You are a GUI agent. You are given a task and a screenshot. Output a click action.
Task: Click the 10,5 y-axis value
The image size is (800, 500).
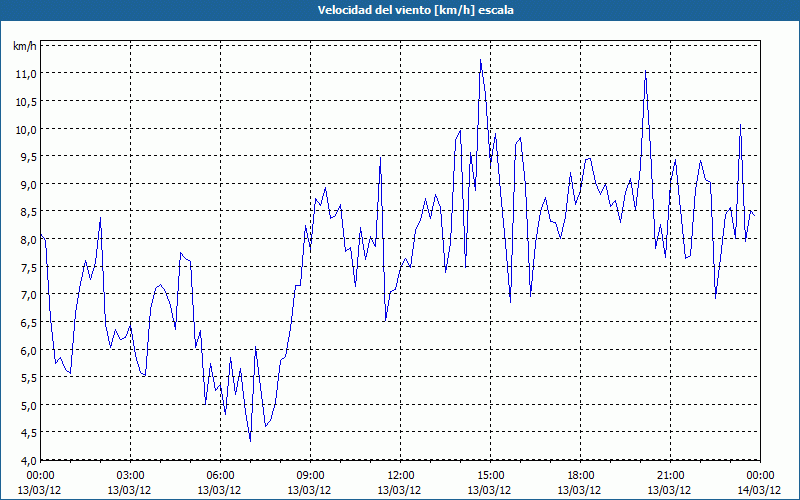tap(26, 102)
